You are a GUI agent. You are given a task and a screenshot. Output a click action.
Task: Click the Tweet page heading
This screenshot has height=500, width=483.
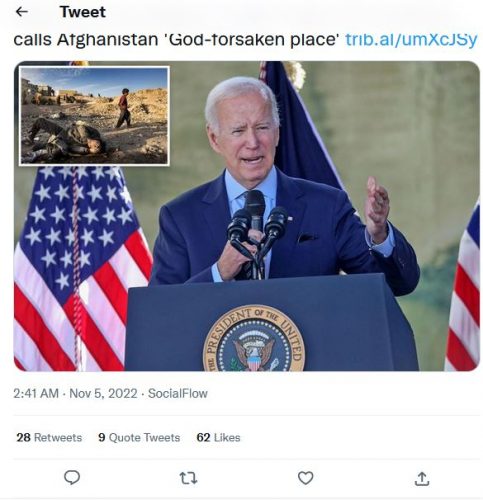[83, 12]
